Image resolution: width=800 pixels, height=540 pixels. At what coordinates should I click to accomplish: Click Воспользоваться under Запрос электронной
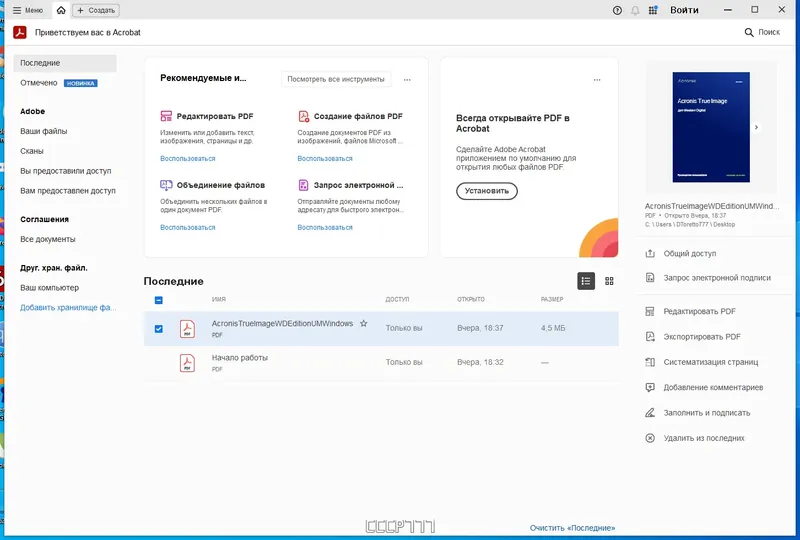tap(325, 228)
